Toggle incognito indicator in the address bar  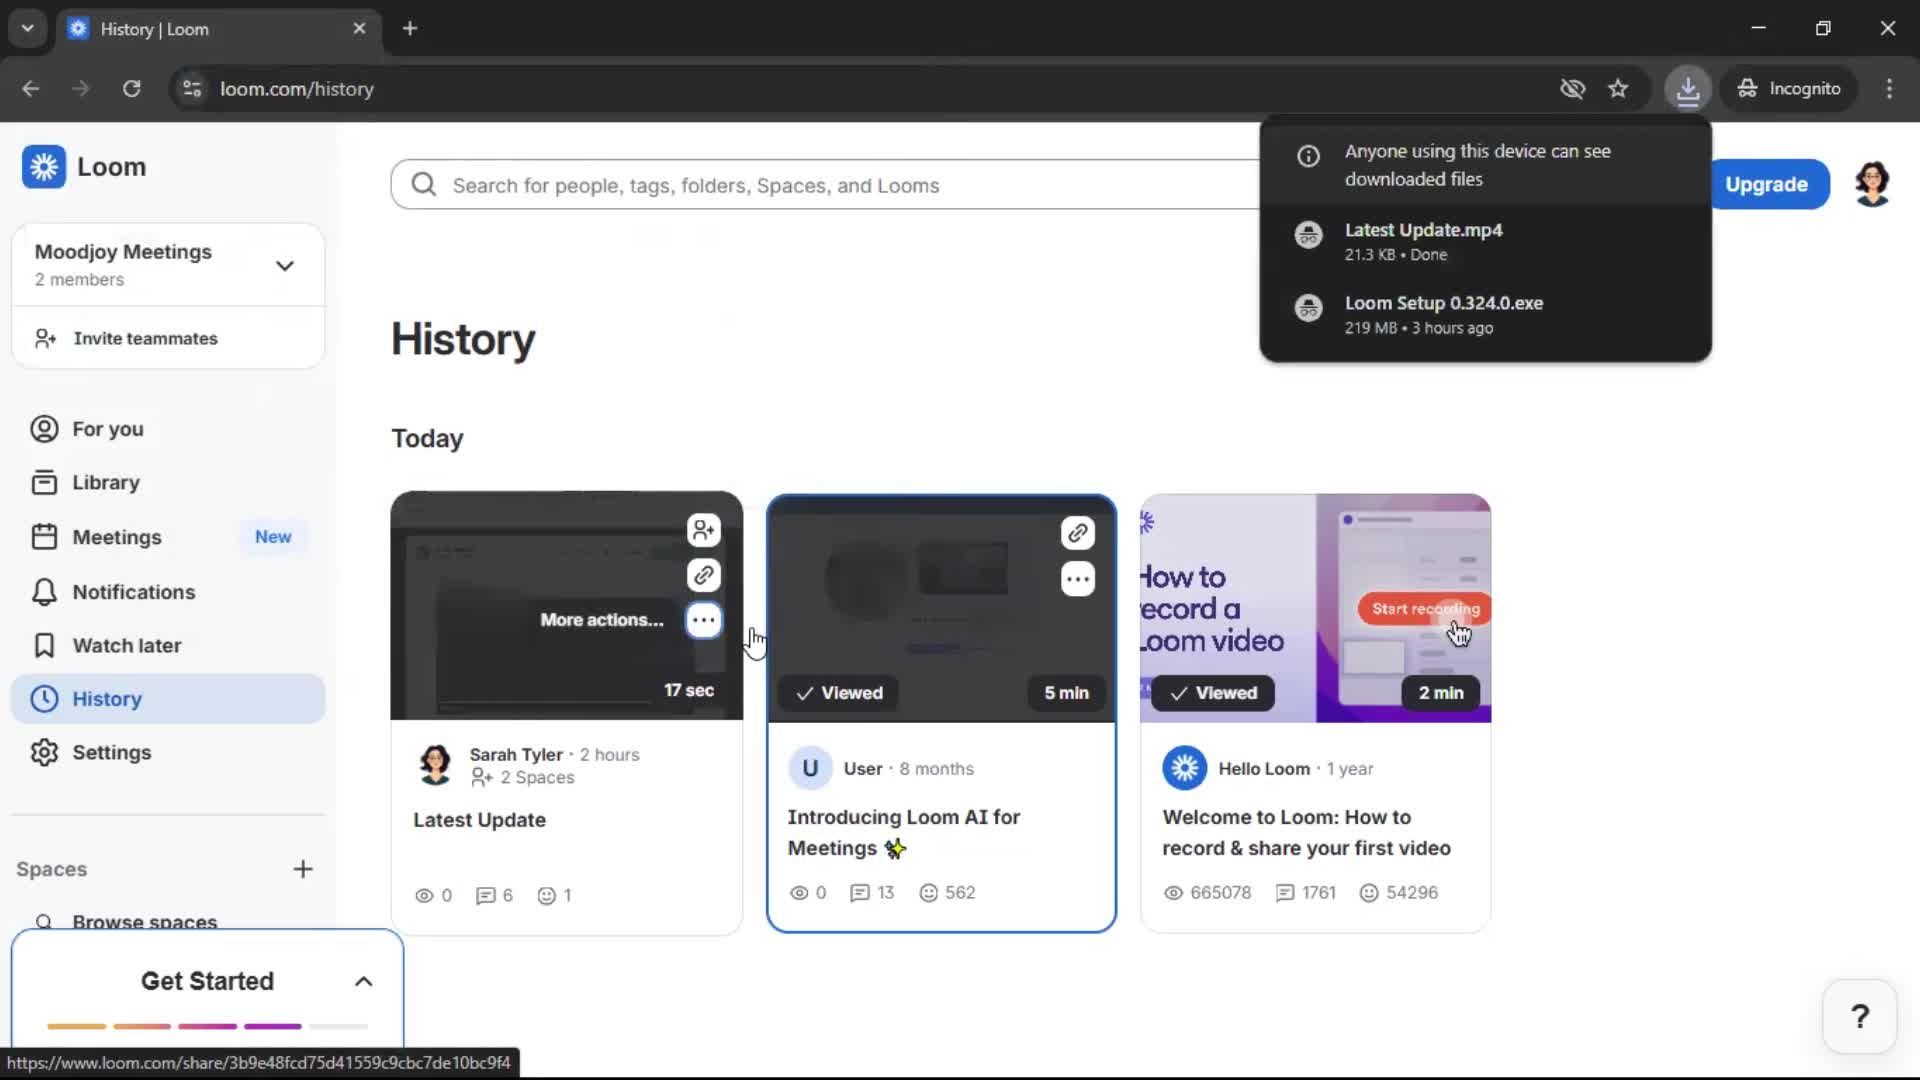point(1788,88)
